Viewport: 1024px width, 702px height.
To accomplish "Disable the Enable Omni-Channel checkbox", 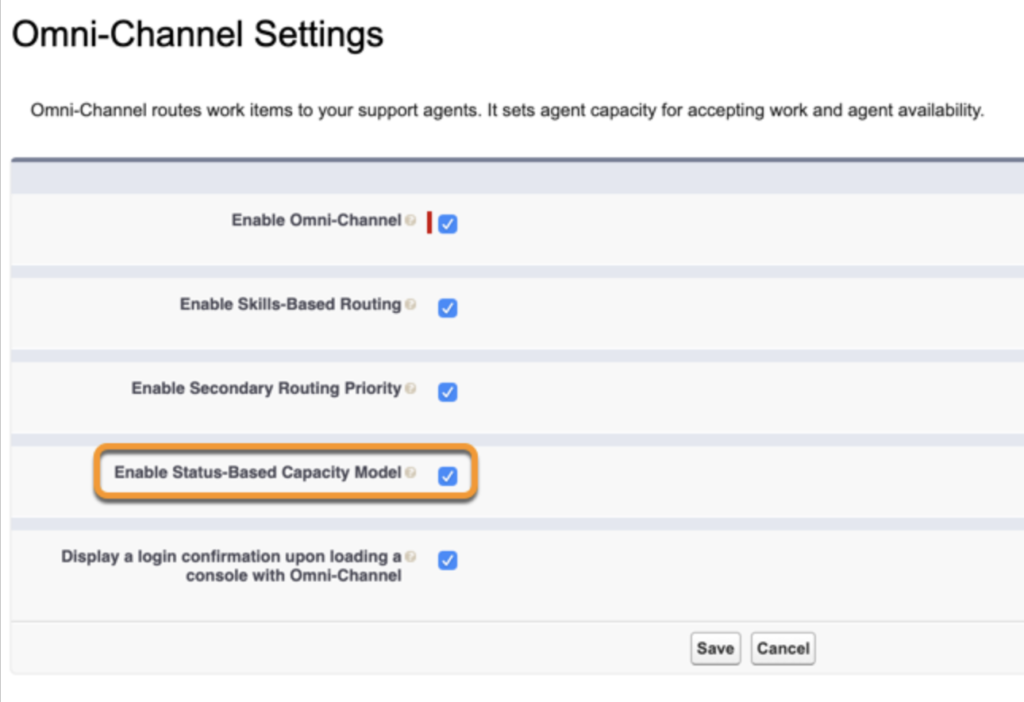I will tap(447, 223).
